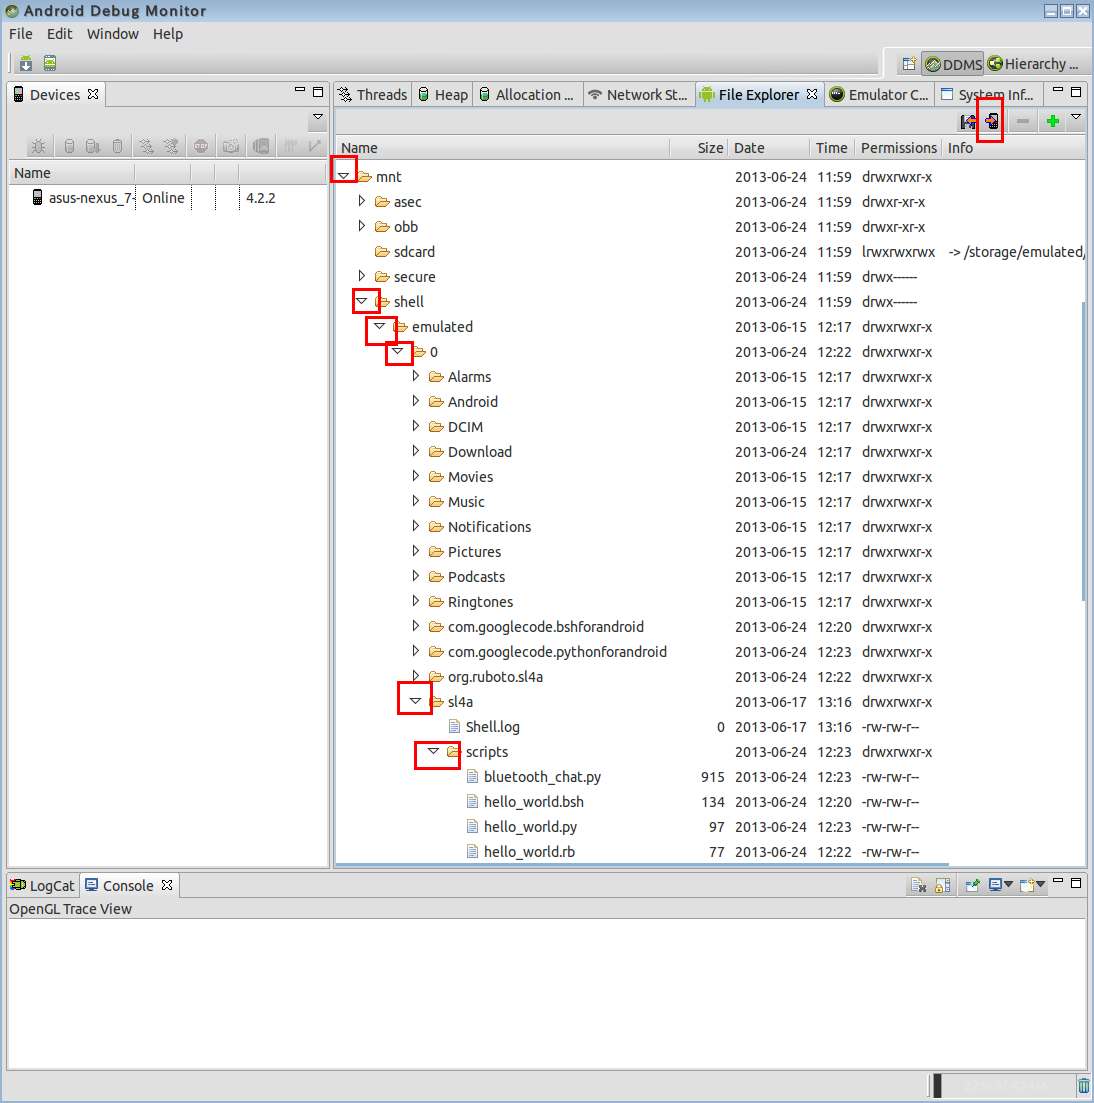Click the OpenGL trace arrow icon
This screenshot has width=1094, height=1103.
point(314,146)
